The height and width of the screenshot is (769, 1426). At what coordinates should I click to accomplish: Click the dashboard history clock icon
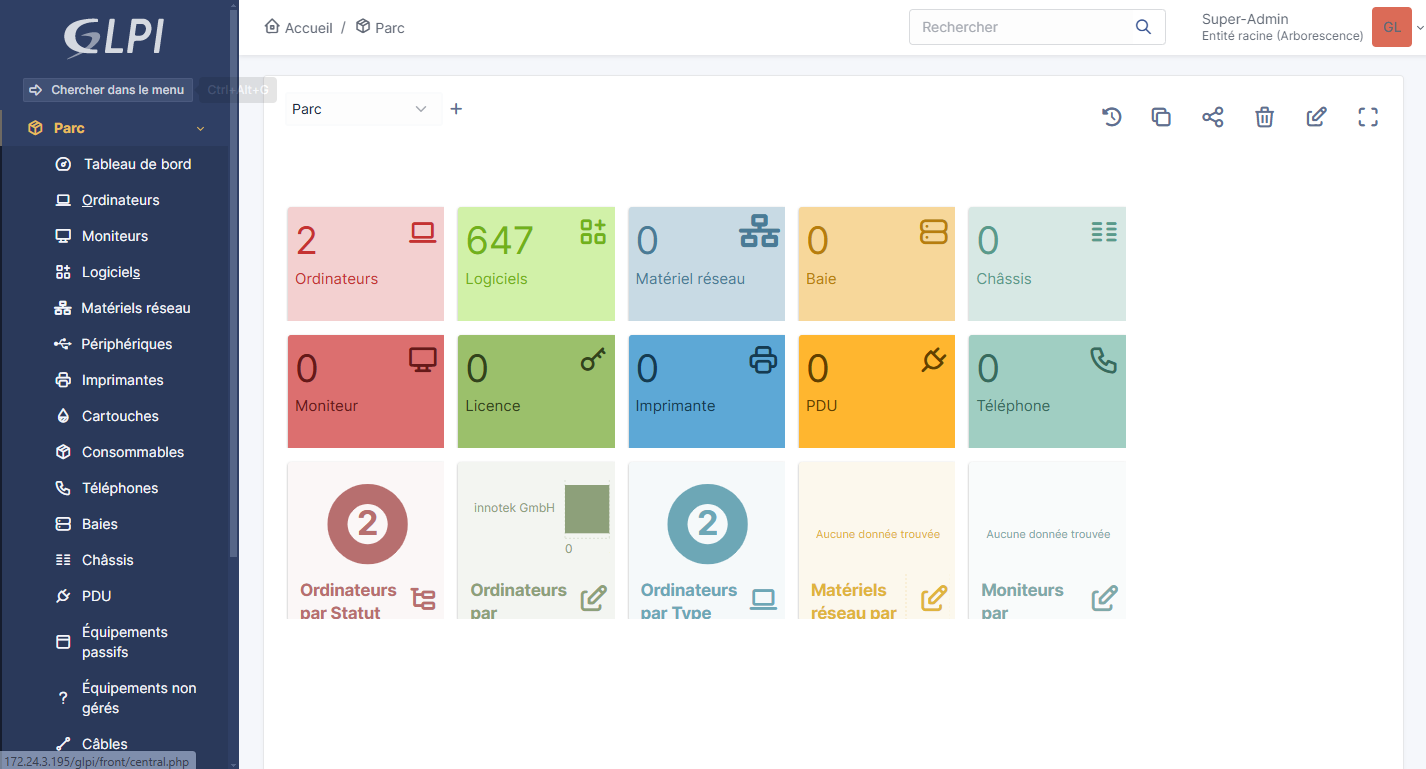pyautogui.click(x=1111, y=117)
